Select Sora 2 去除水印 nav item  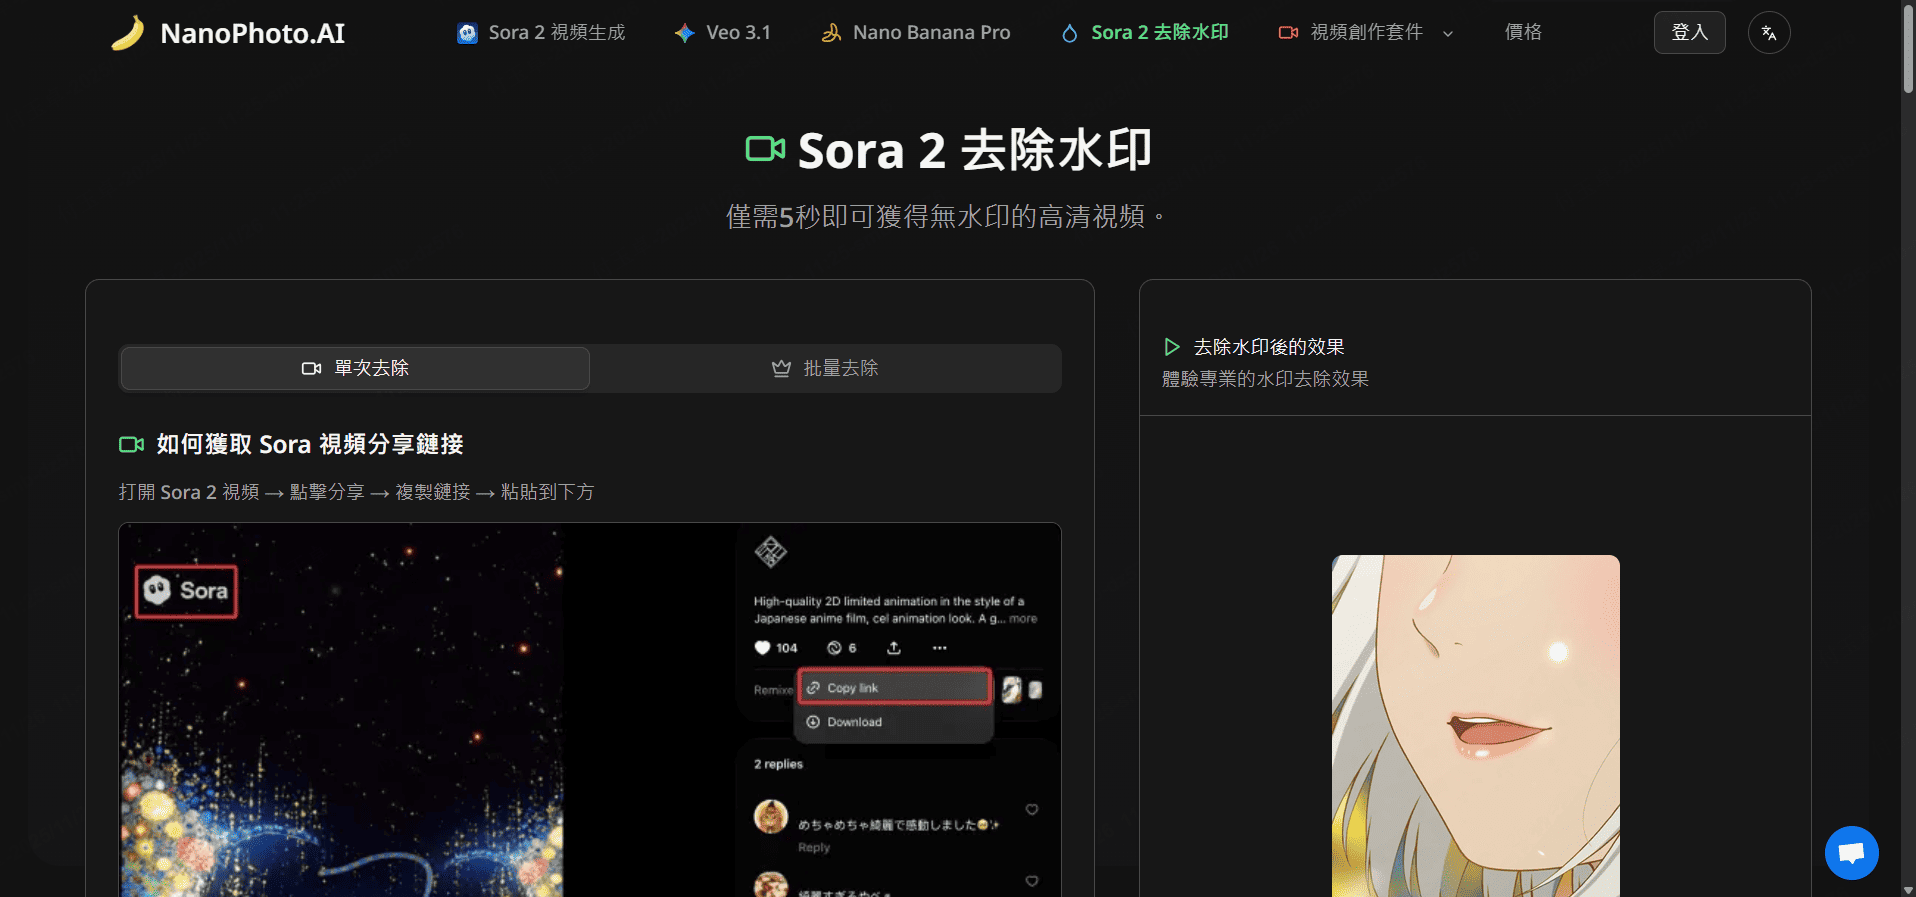(1145, 33)
